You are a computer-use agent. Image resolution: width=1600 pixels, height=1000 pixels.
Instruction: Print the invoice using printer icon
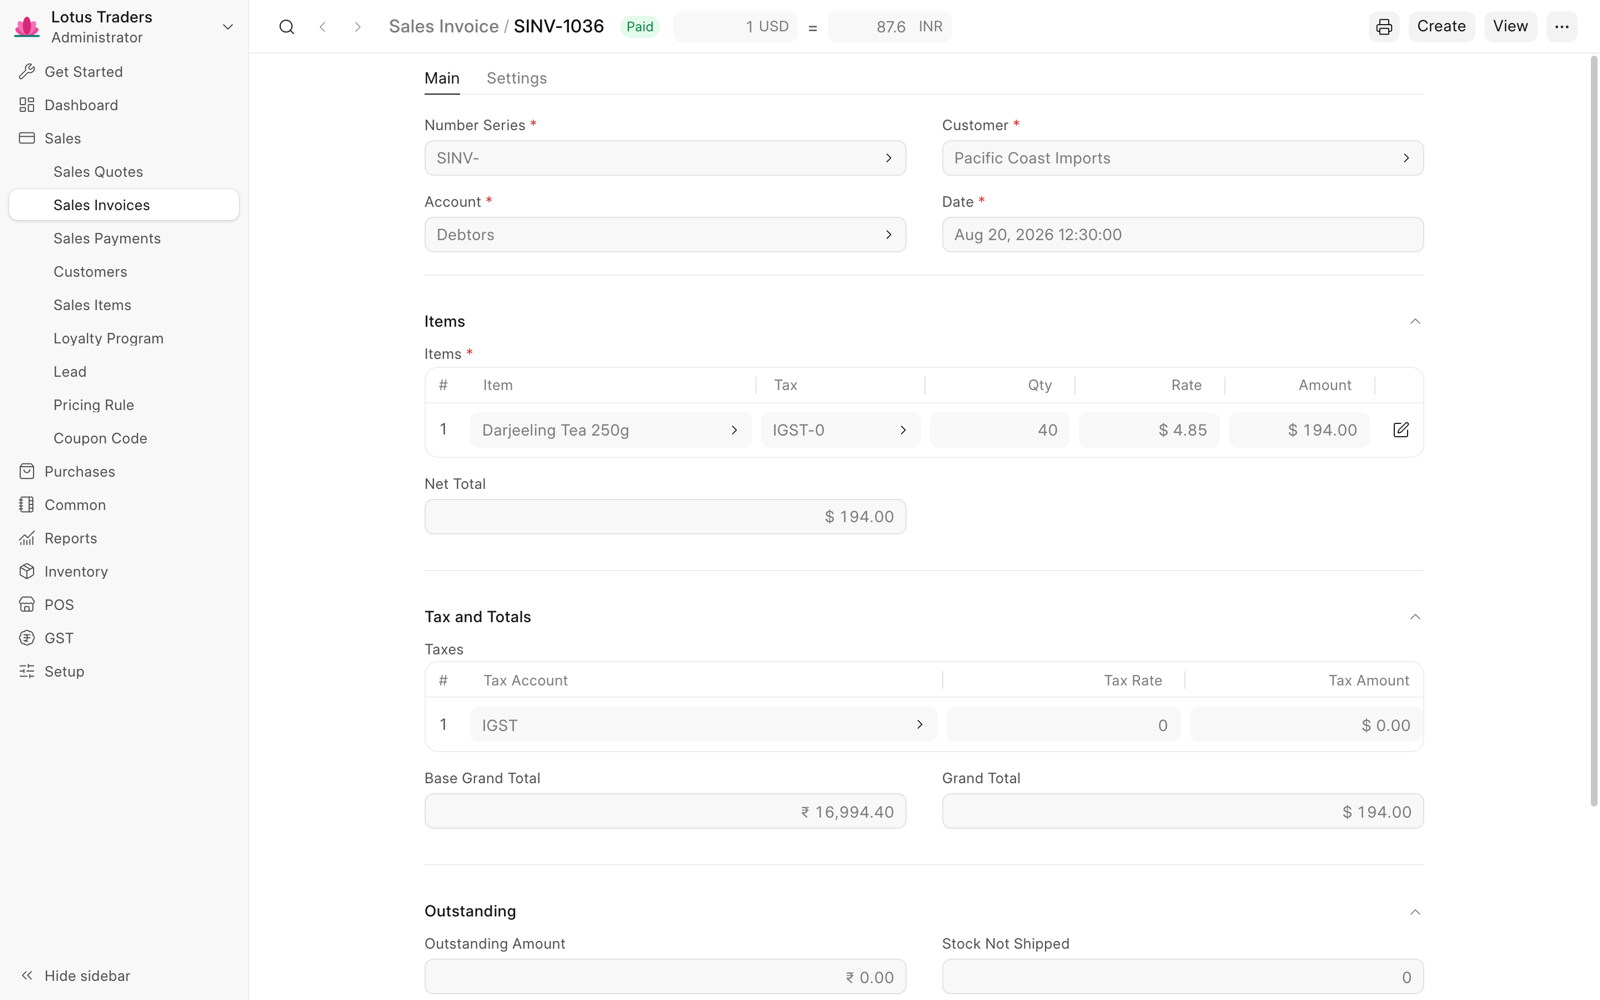coord(1384,27)
